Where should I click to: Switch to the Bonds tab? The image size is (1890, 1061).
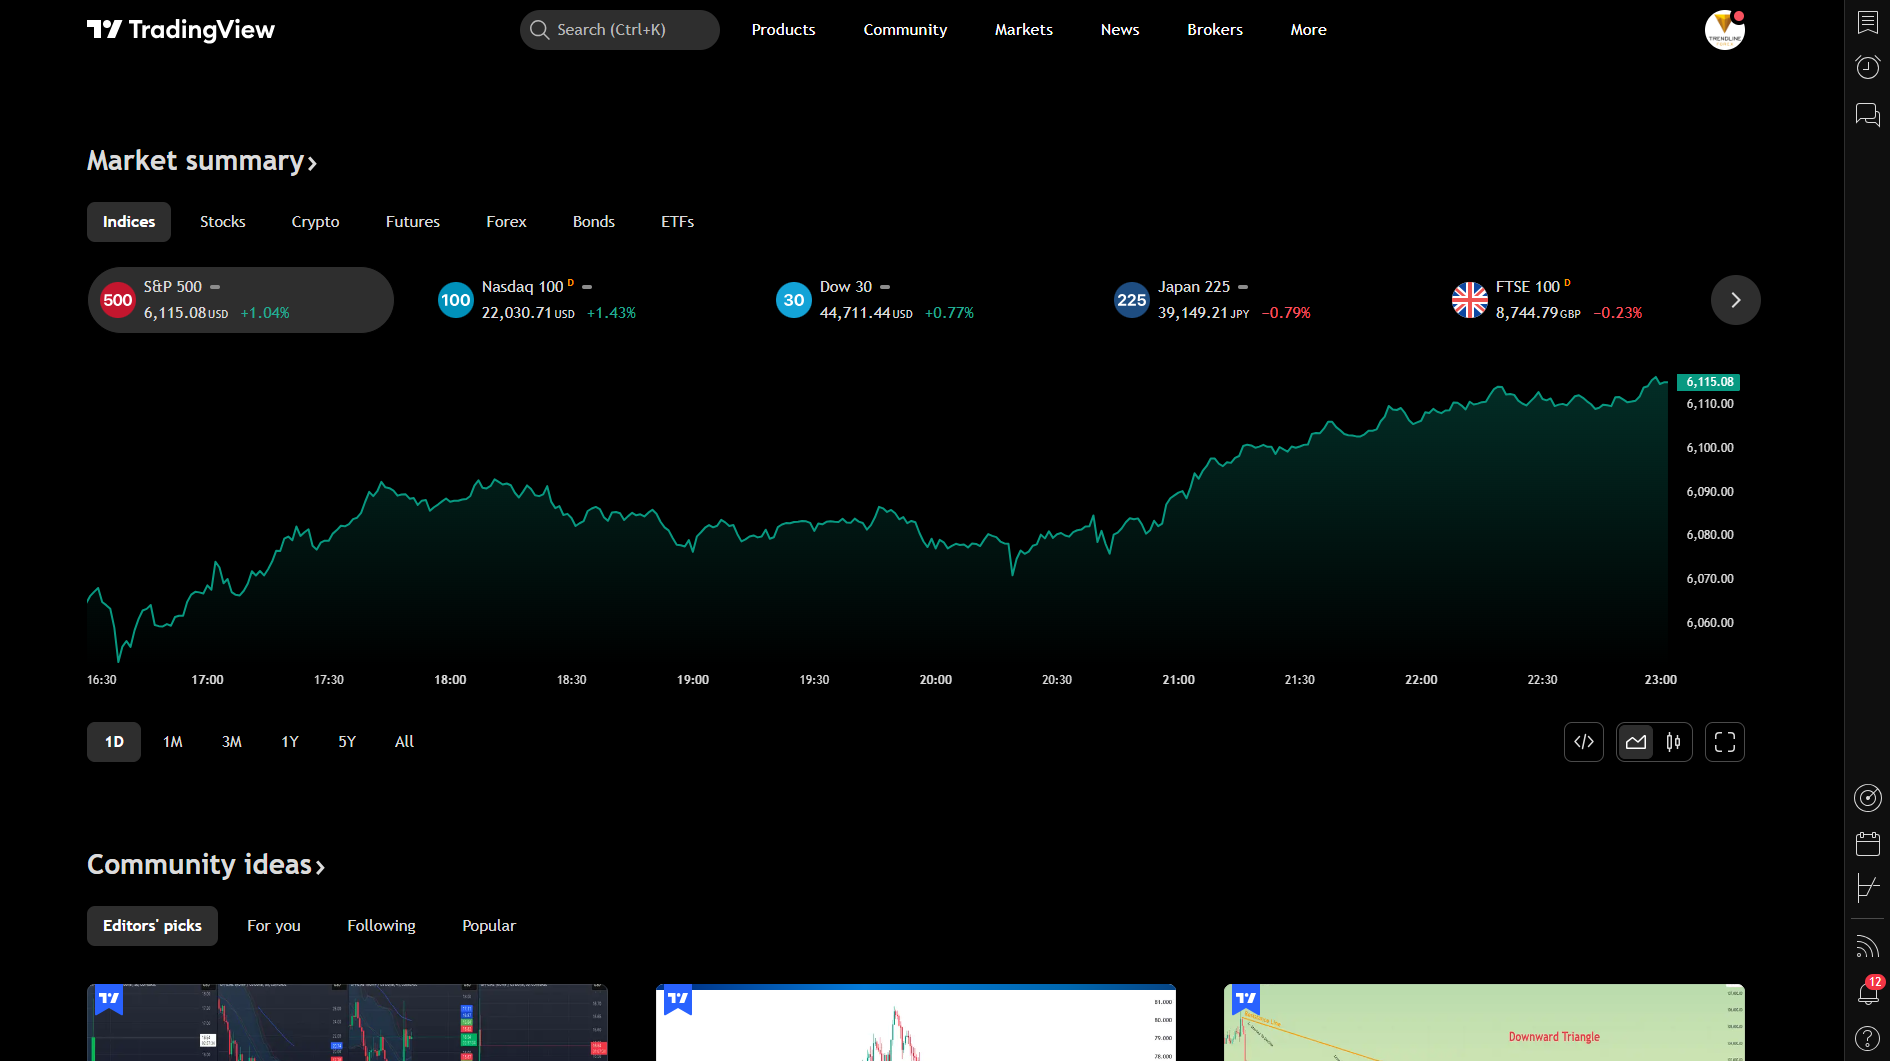click(x=594, y=222)
